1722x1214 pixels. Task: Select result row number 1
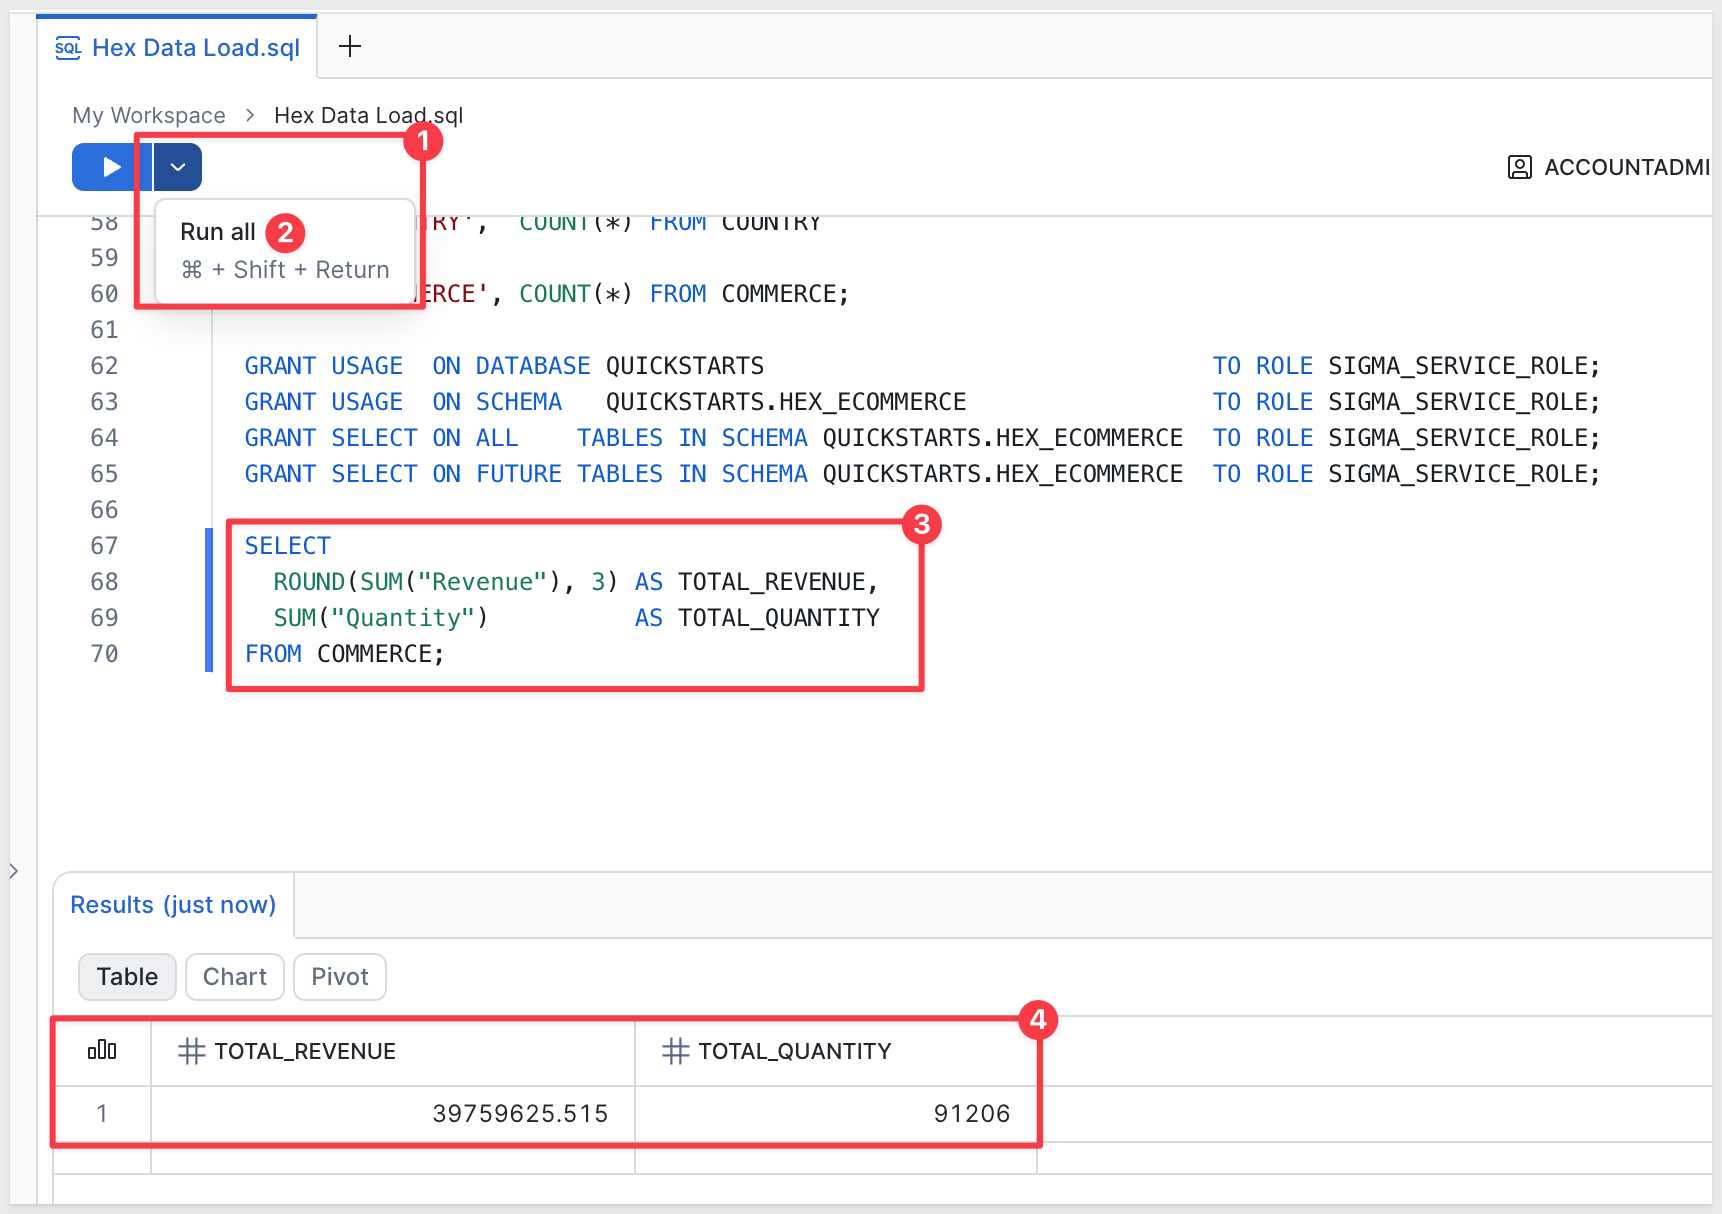[x=102, y=1114]
